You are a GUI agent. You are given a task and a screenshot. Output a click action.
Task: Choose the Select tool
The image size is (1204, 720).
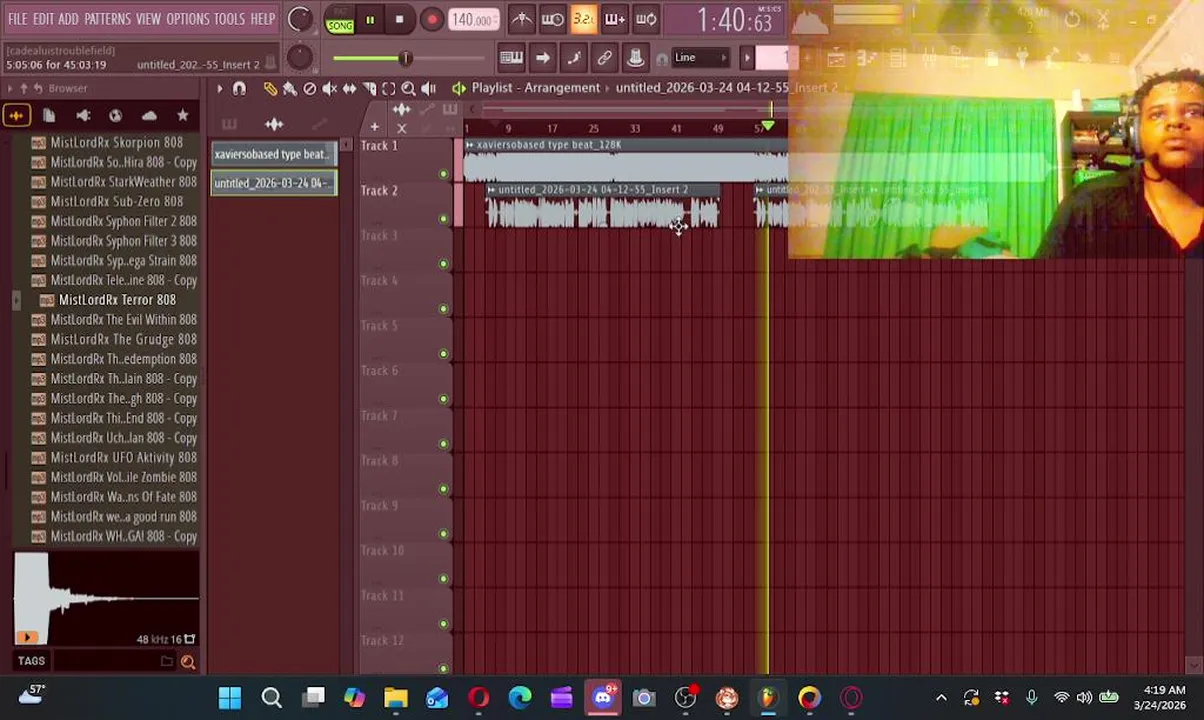[389, 89]
